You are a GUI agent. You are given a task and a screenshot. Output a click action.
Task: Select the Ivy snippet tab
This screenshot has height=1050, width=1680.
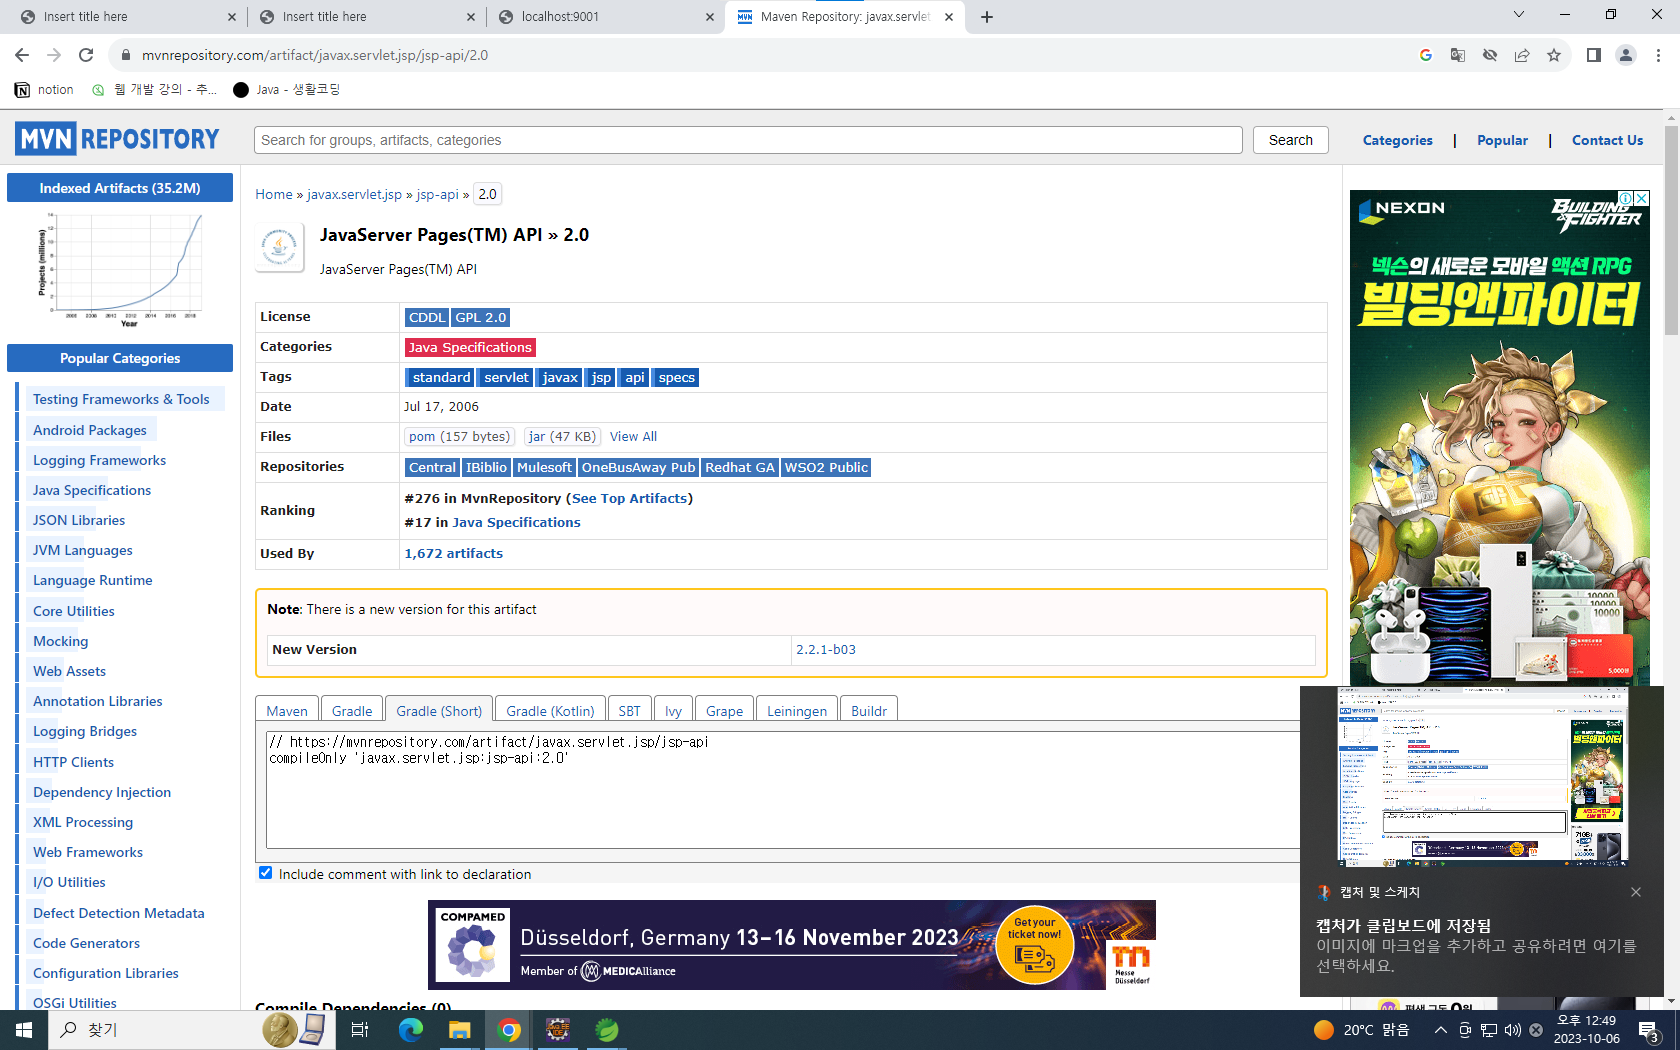point(673,711)
